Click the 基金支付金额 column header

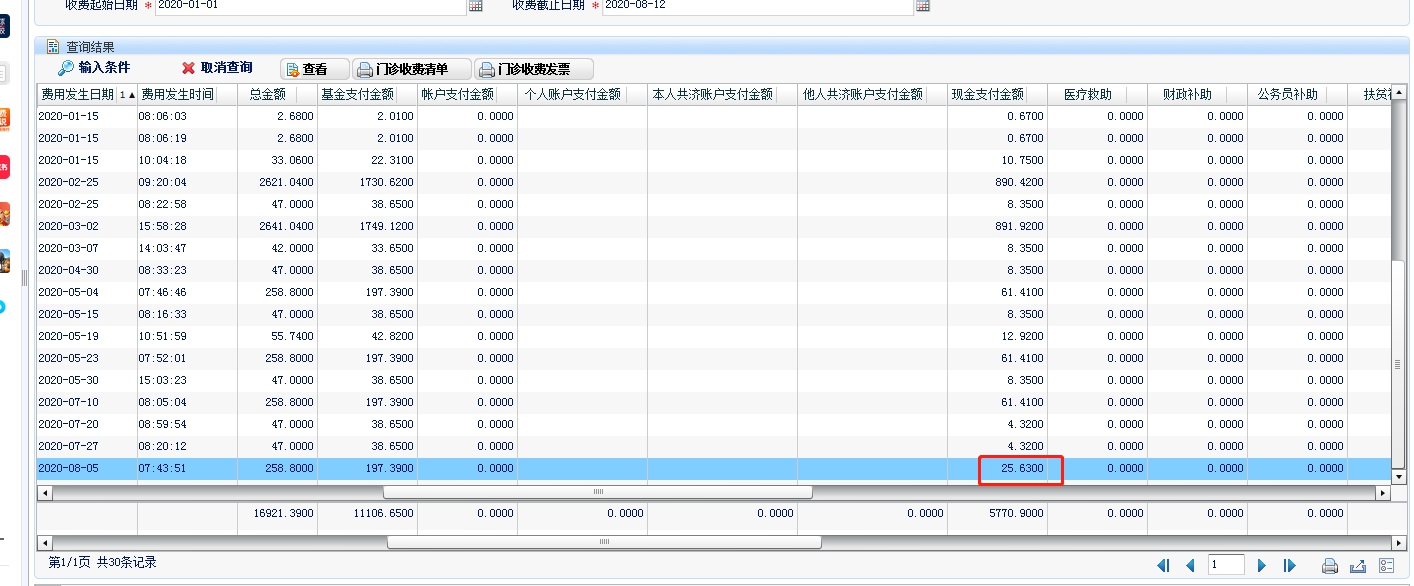(367, 94)
